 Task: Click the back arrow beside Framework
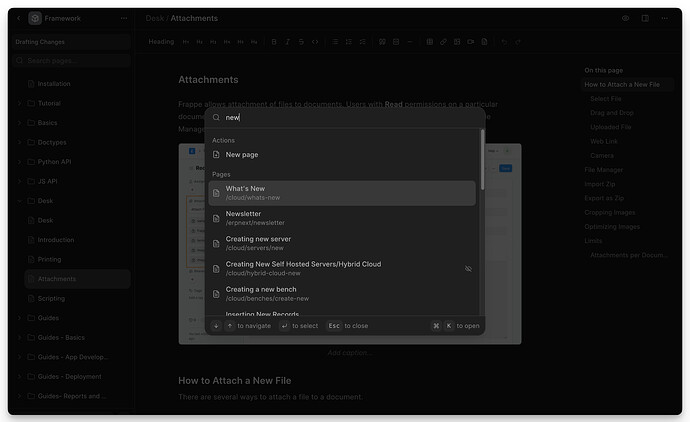(x=18, y=18)
